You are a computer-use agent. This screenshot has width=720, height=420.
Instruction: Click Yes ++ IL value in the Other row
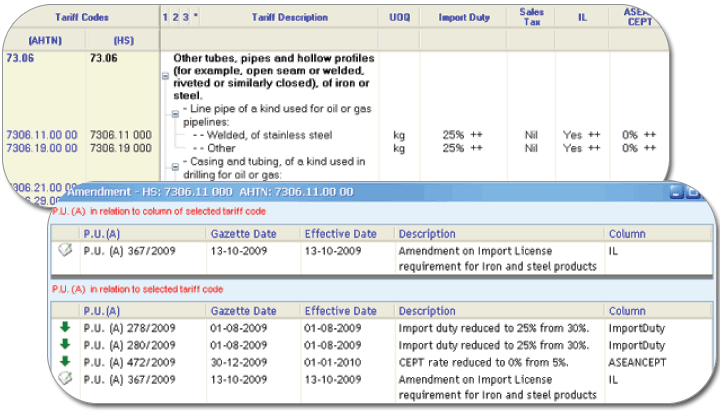point(582,148)
